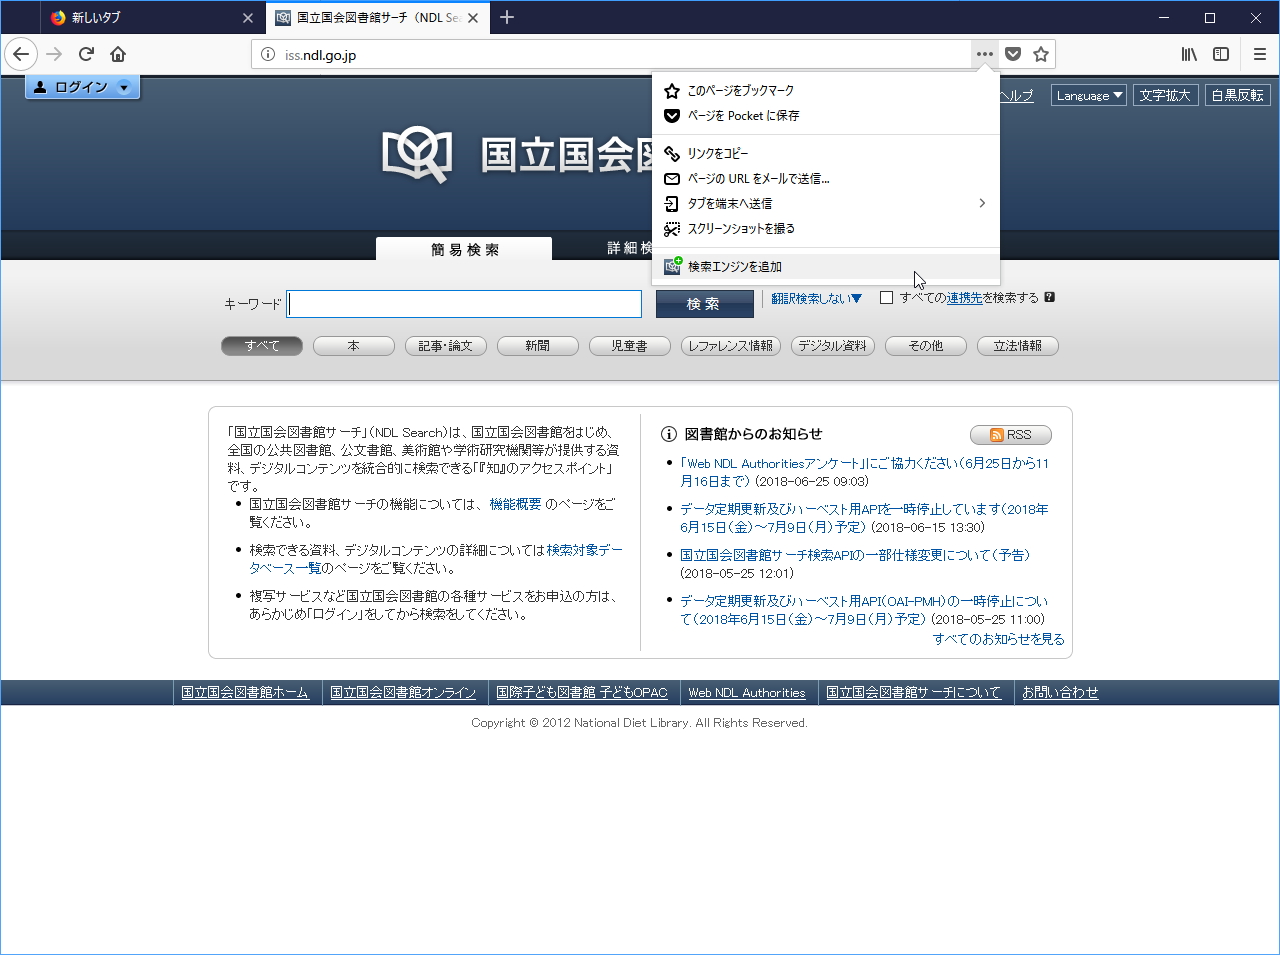The width and height of the screenshot is (1280, 955).
Task: Show site information for iss.ndl.go.jp
Action: [x=267, y=55]
